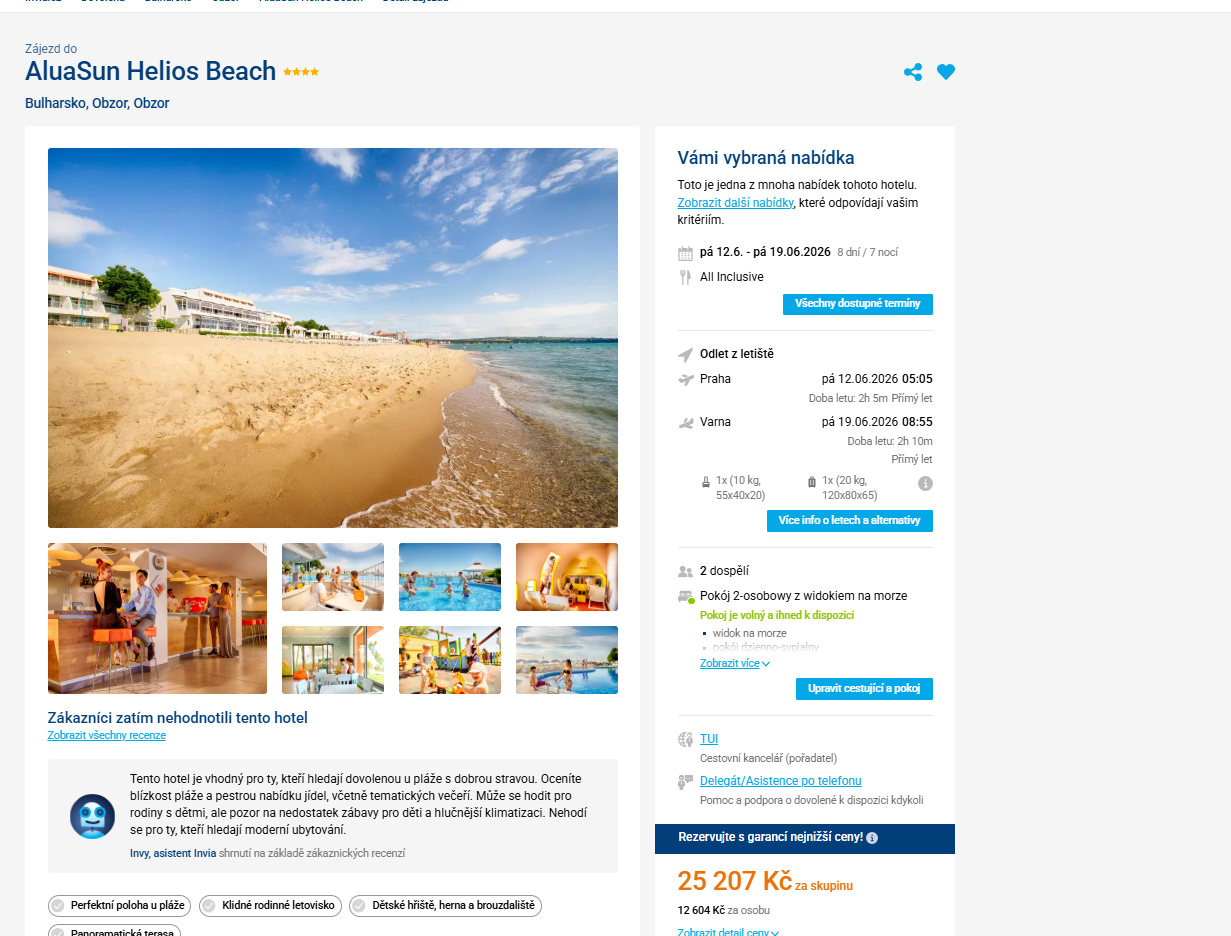Open Všechny dostupné termíny button
The image size is (1231, 936).
(857, 304)
